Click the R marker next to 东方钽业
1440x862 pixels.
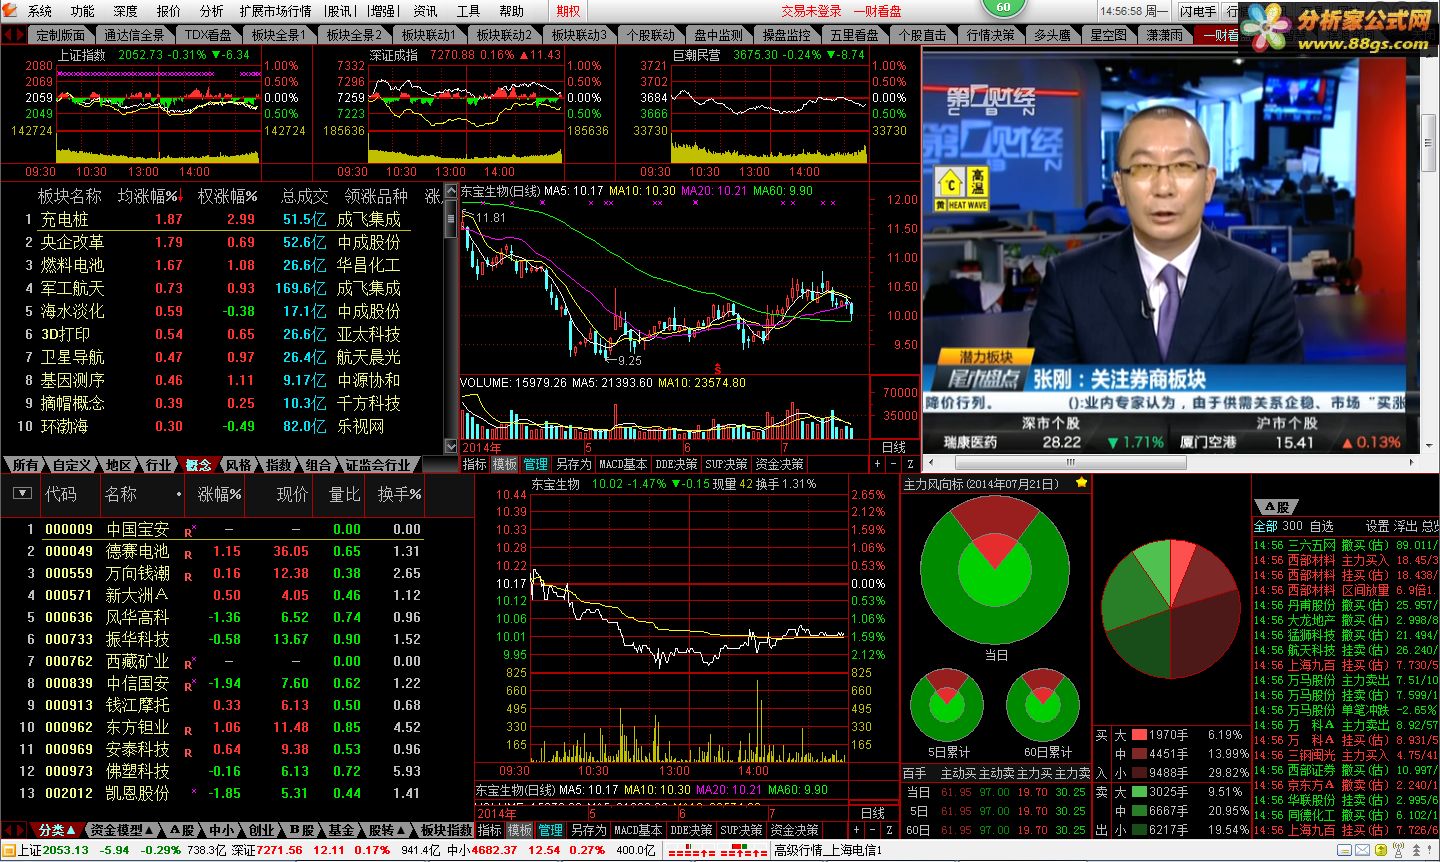tap(188, 730)
